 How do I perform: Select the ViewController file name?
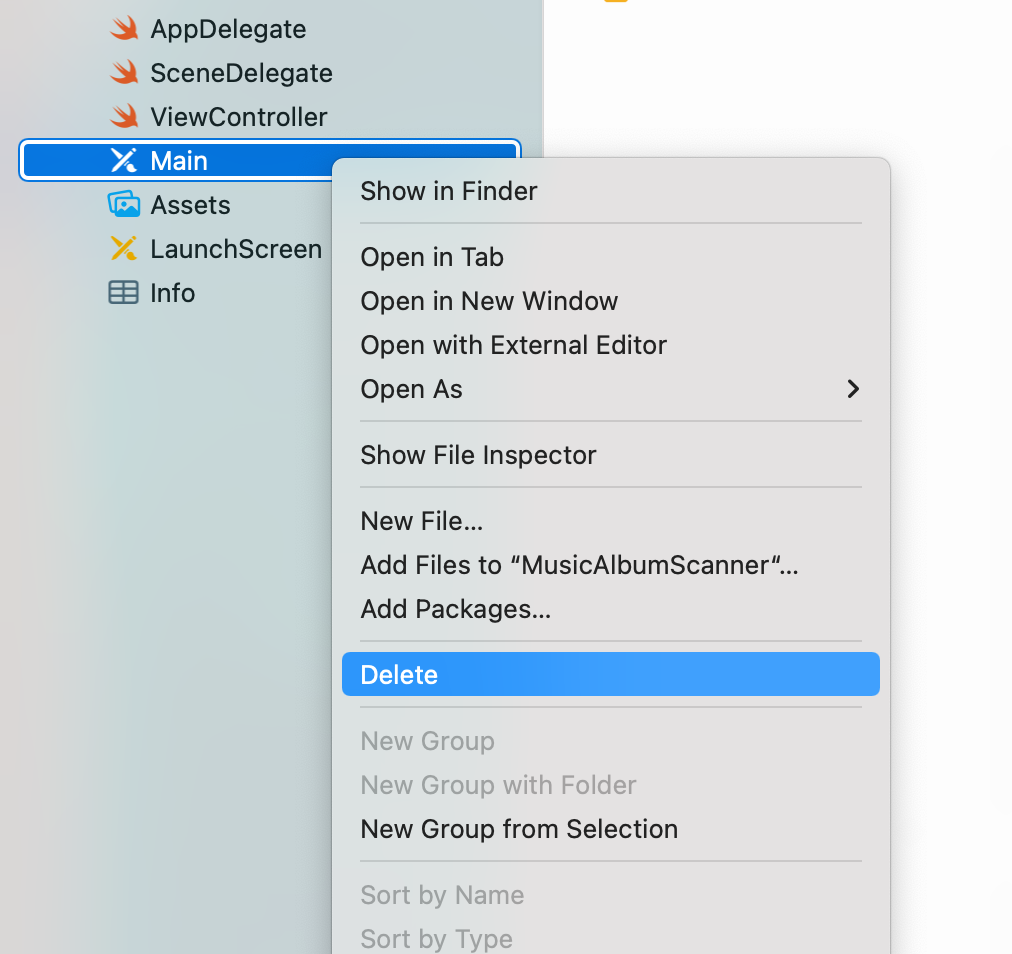click(239, 117)
